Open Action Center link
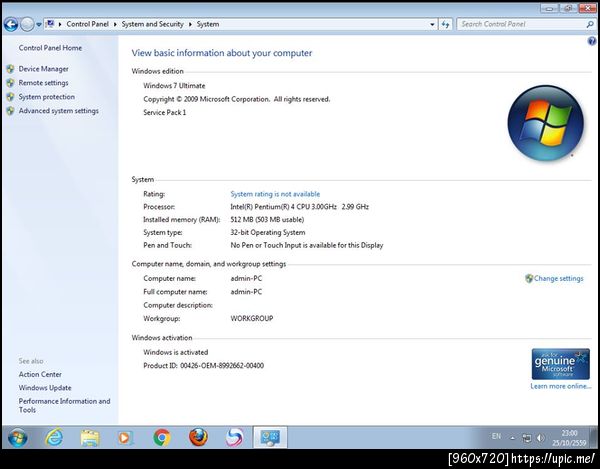 click(40, 375)
